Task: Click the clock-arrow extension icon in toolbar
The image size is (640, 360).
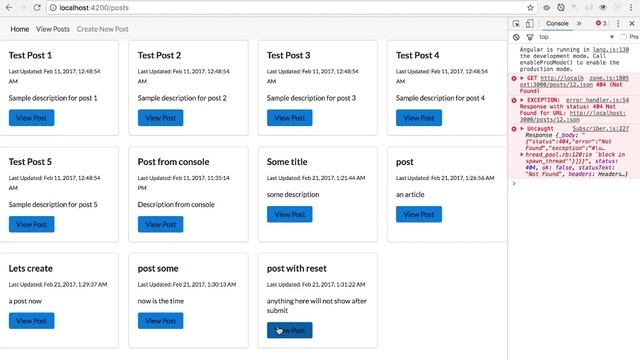Action: pos(561,7)
